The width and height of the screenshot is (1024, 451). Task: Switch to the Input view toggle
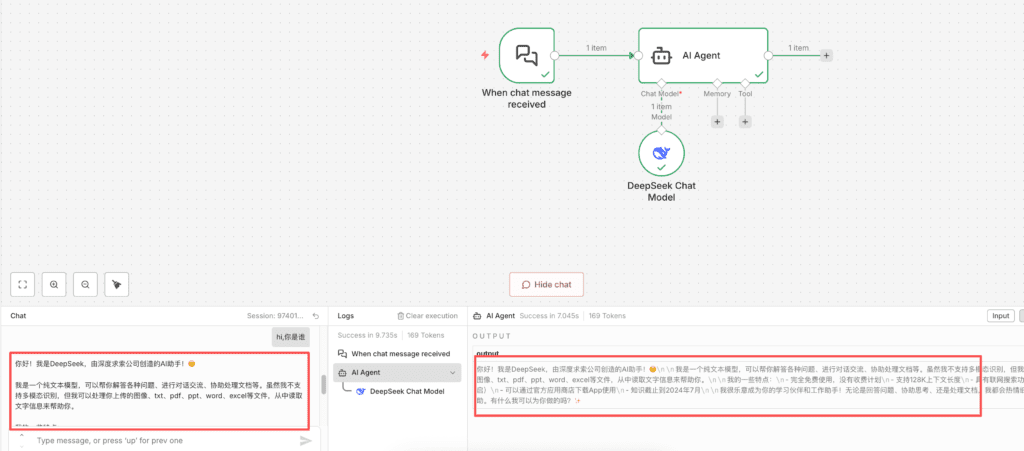pyautogui.click(x=1000, y=316)
